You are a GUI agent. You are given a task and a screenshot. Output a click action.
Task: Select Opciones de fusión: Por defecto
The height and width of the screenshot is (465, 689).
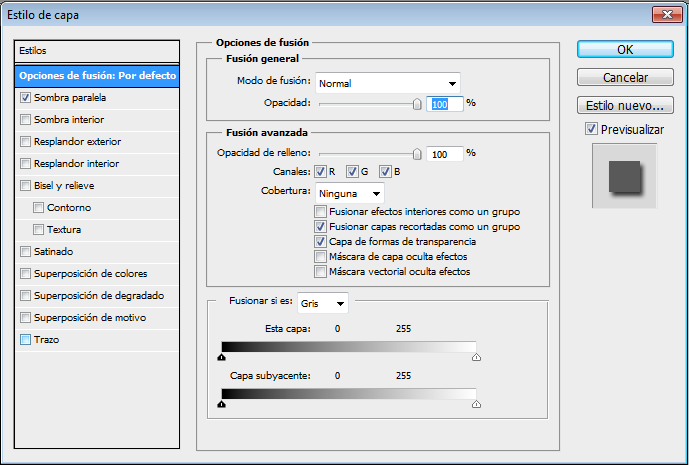97,76
